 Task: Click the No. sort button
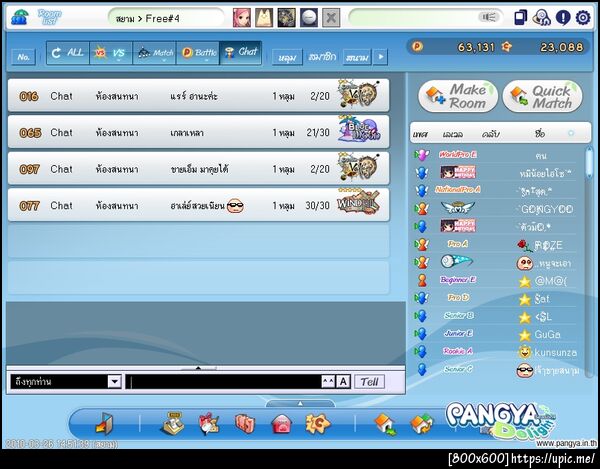pos(23,57)
